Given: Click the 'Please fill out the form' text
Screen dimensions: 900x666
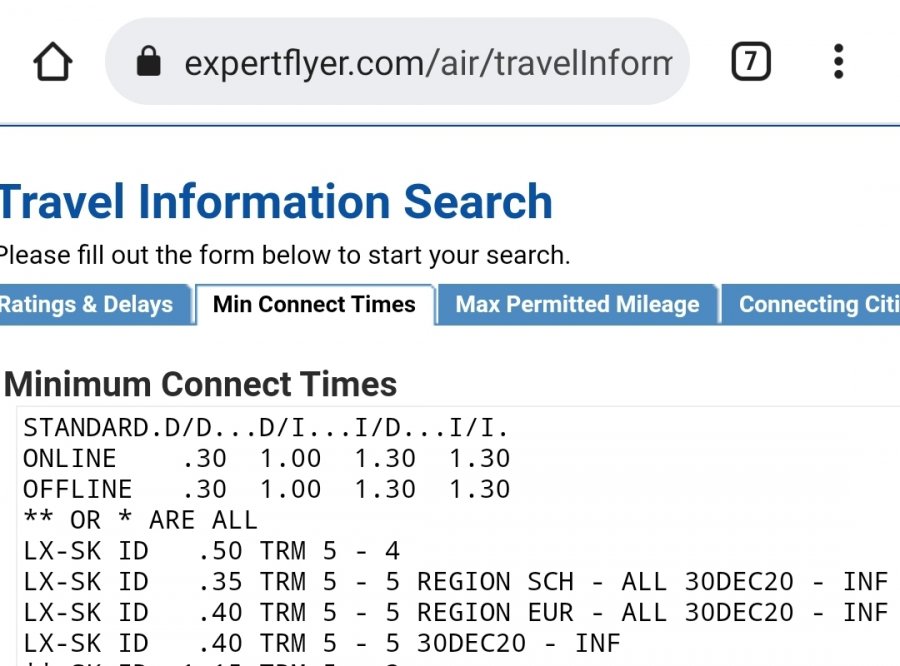Looking at the screenshot, I should click(x=284, y=255).
